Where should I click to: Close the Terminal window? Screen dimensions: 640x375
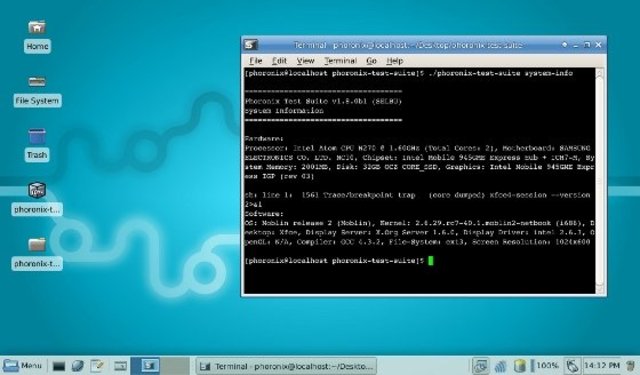(x=598, y=44)
